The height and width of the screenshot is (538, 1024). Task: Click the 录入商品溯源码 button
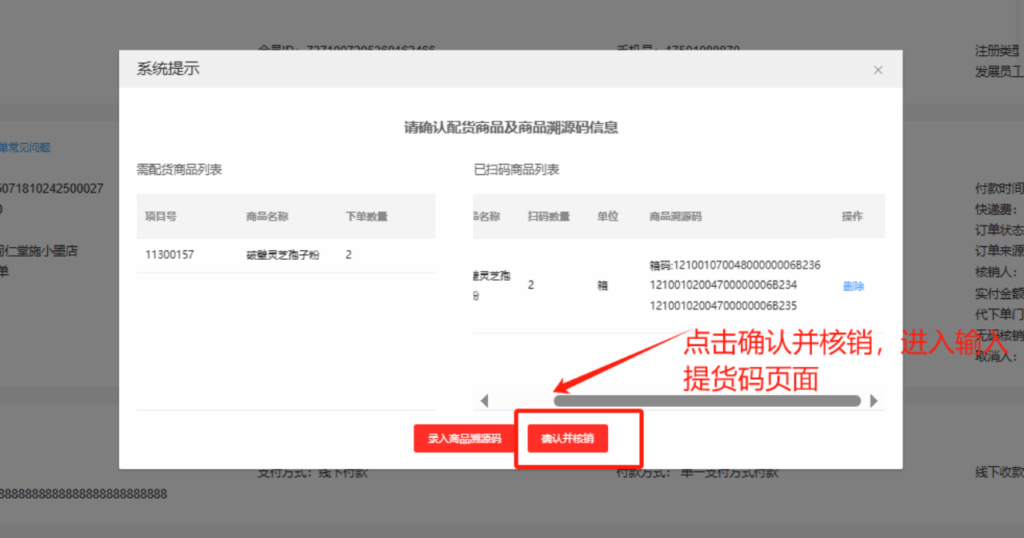tap(464, 438)
